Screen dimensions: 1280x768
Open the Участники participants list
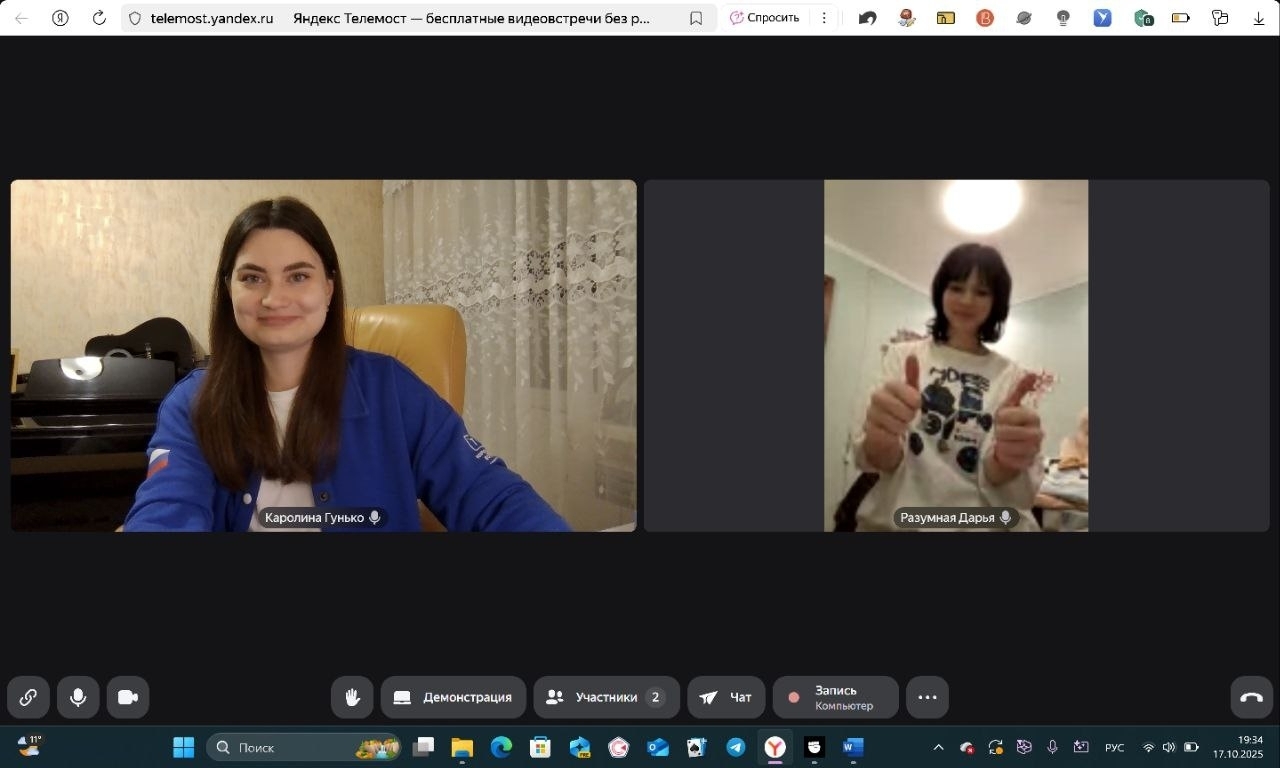point(606,697)
